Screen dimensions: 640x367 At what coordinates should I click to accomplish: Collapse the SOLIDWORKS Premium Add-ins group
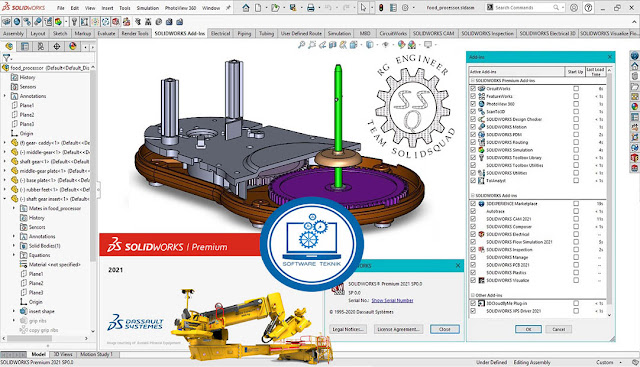pos(472,81)
